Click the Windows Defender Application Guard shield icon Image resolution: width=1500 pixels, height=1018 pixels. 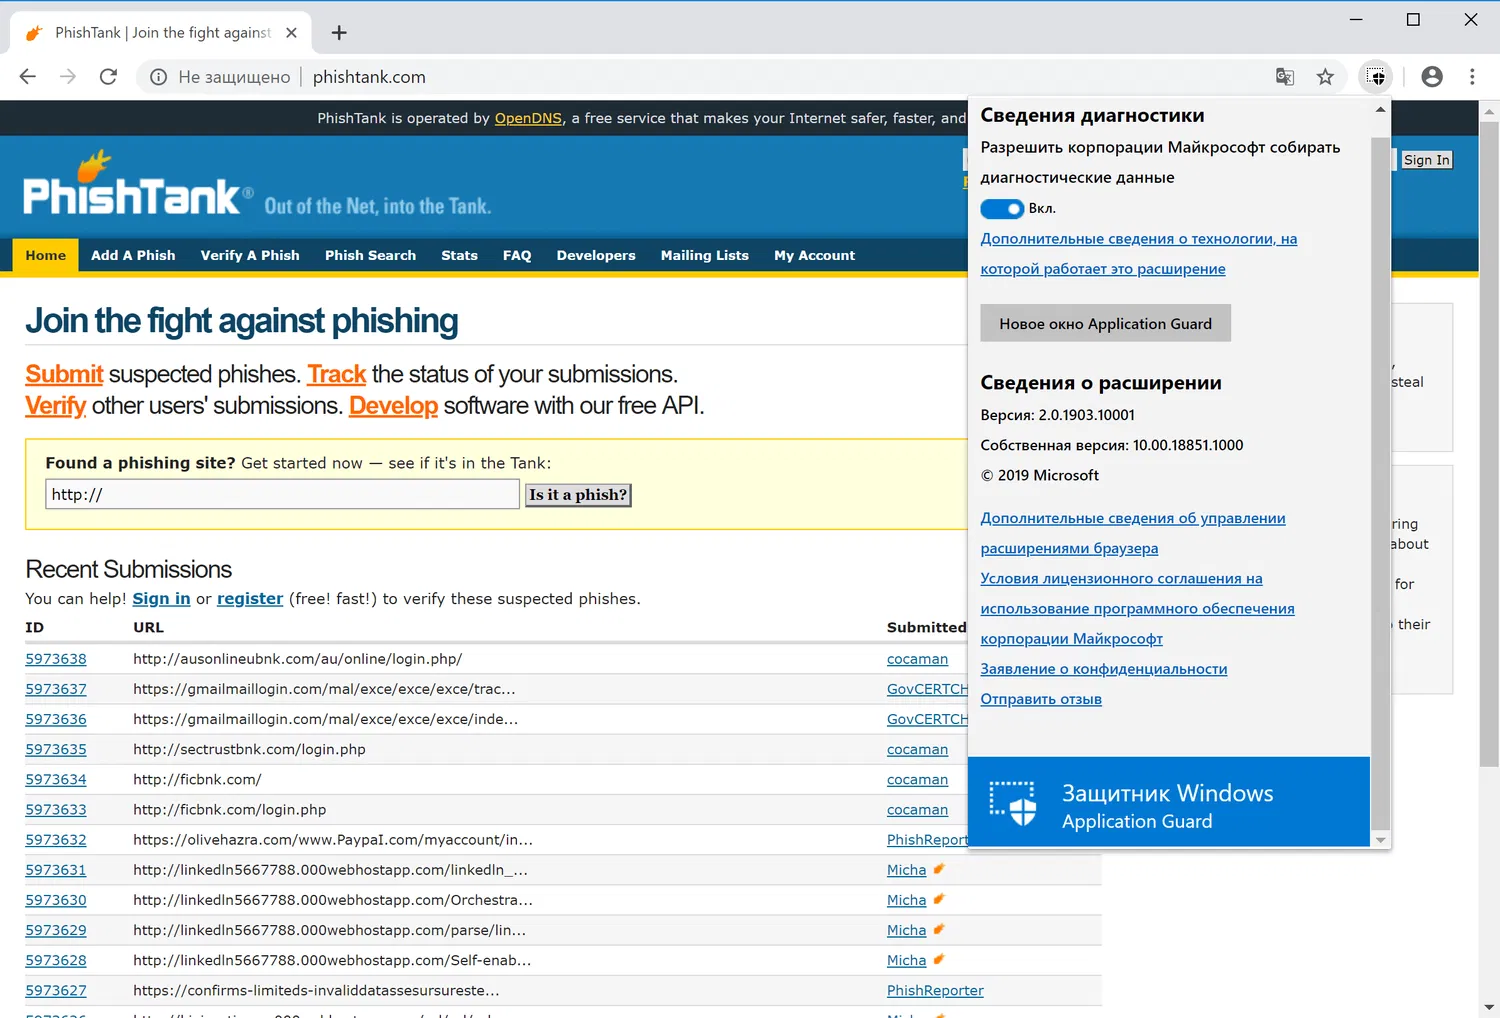click(x=1013, y=803)
